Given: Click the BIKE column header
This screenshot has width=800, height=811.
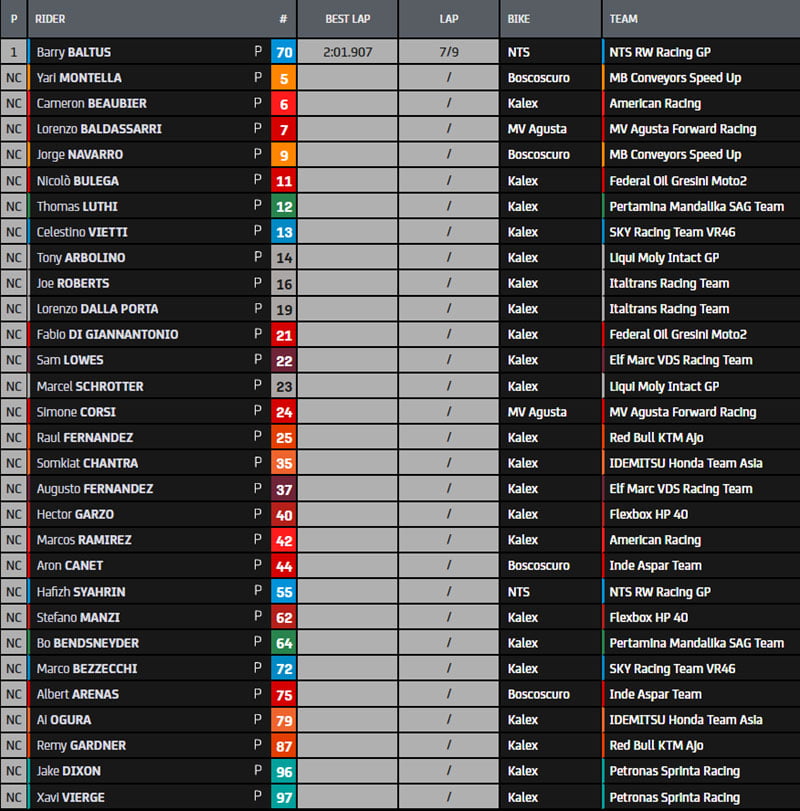Looking at the screenshot, I should pyautogui.click(x=521, y=19).
